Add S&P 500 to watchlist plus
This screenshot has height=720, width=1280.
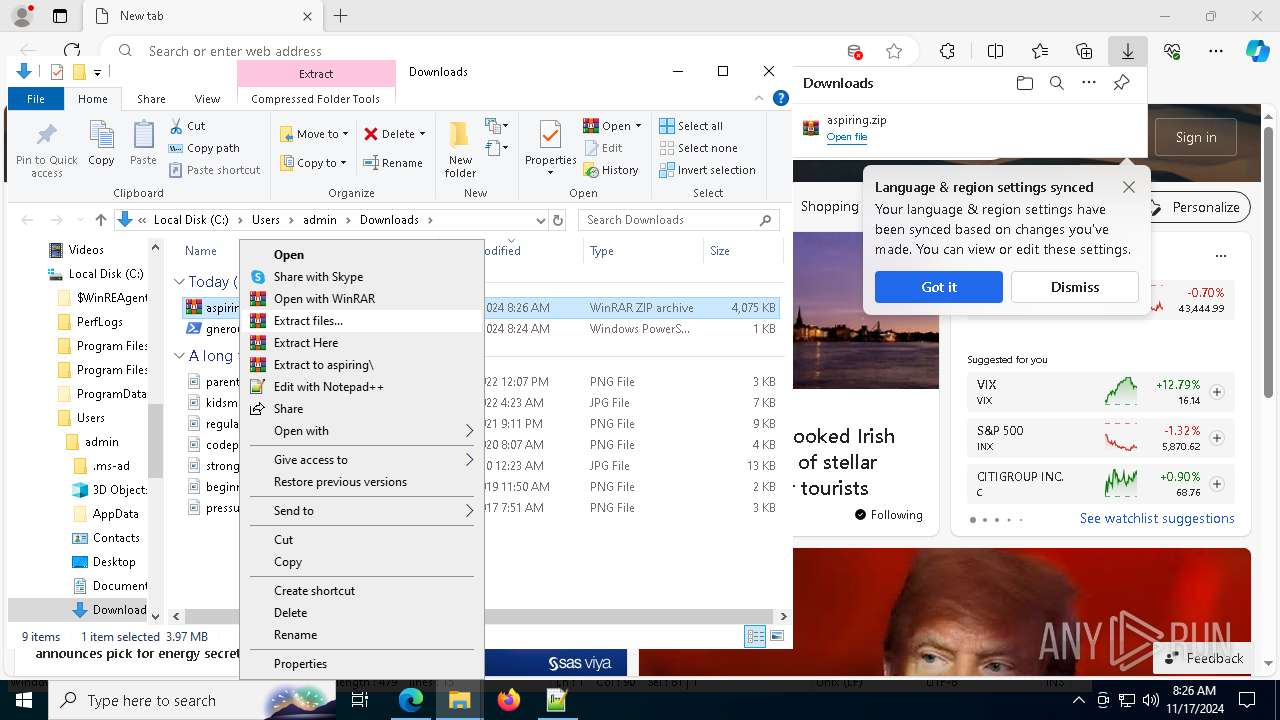1217,438
